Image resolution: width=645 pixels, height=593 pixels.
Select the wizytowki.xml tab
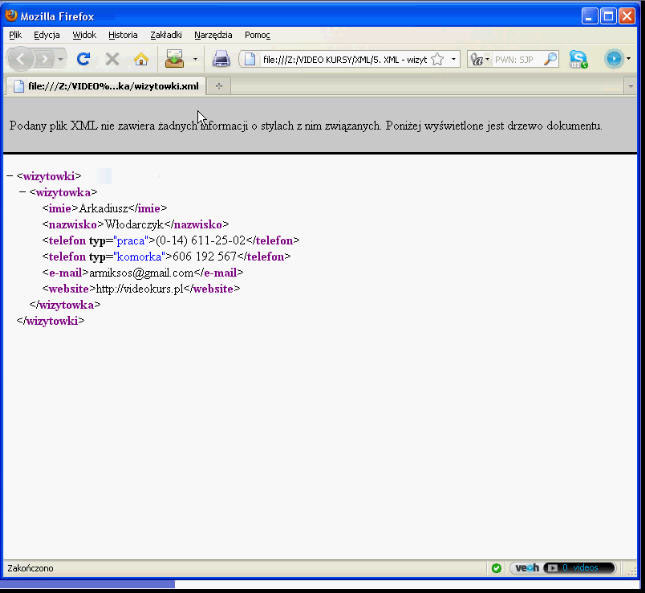coord(106,86)
